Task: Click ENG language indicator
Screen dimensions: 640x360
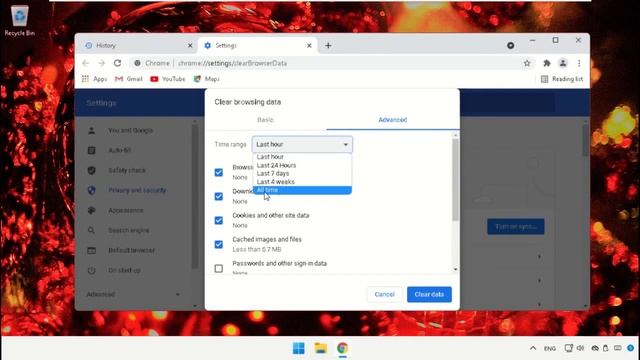Action: [550, 349]
